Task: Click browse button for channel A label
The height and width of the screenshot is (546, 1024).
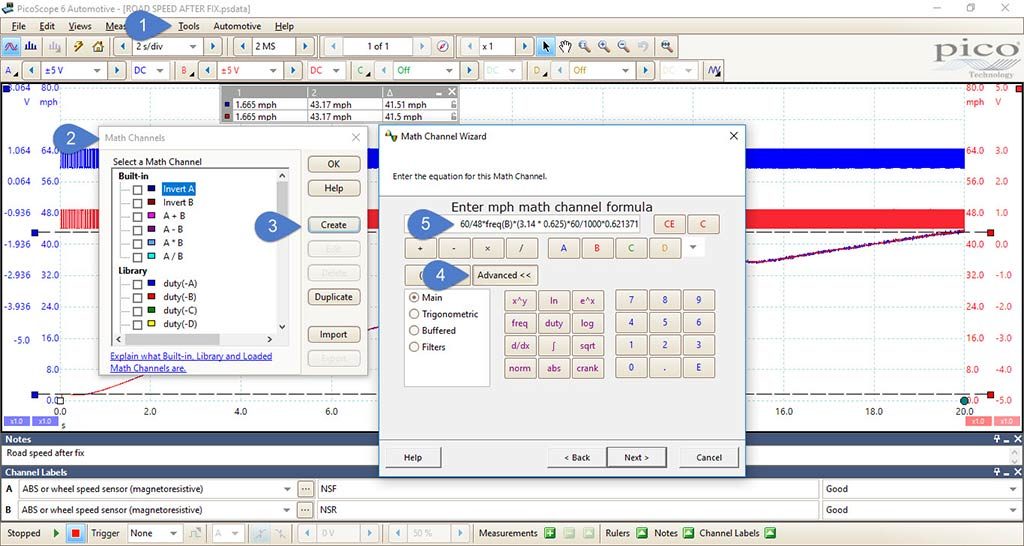Action: pyautogui.click(x=305, y=489)
